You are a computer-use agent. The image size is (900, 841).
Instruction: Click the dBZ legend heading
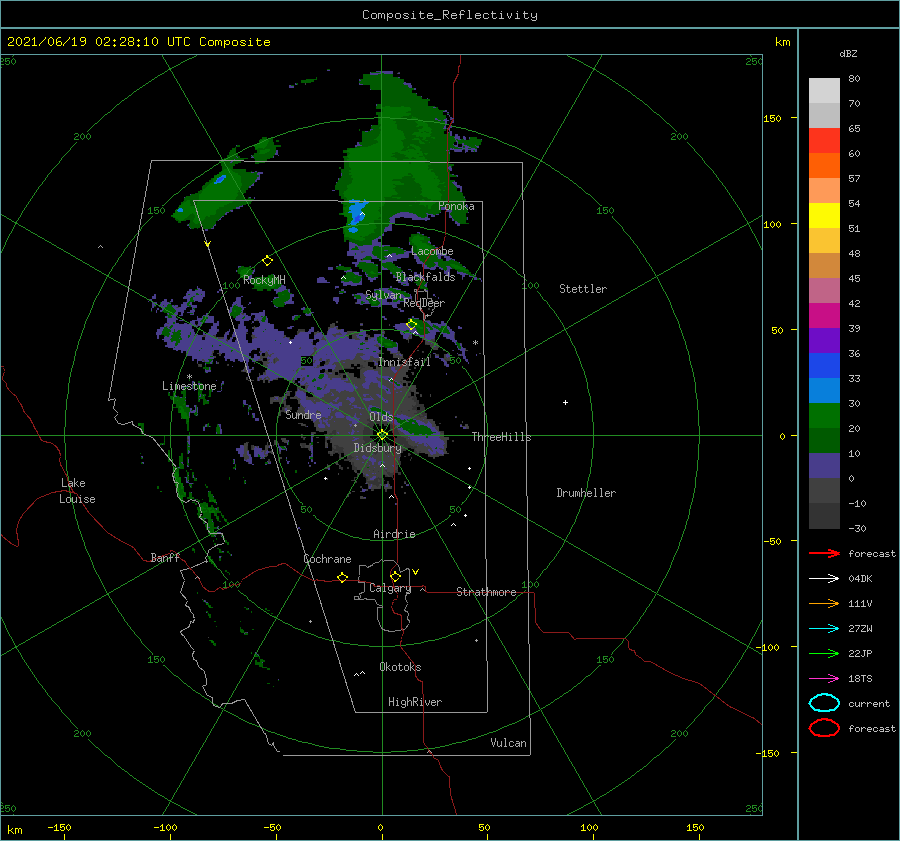click(848, 53)
